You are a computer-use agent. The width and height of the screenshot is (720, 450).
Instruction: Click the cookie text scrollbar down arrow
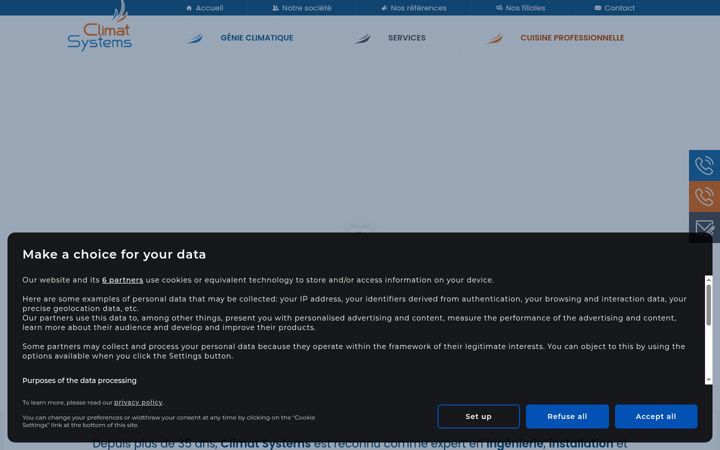[709, 380]
